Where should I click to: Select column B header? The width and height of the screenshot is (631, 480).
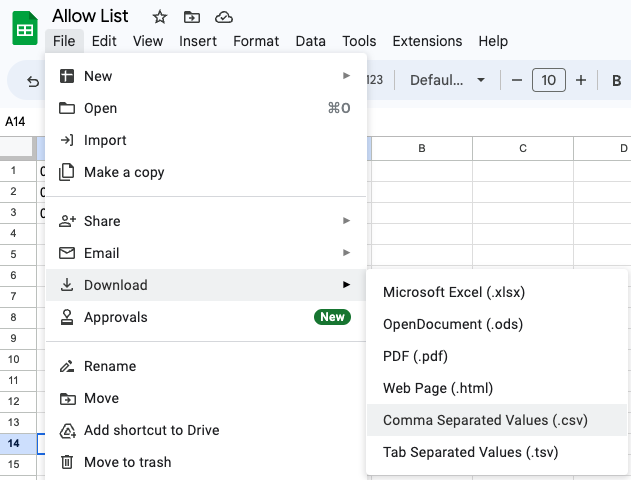point(422,148)
